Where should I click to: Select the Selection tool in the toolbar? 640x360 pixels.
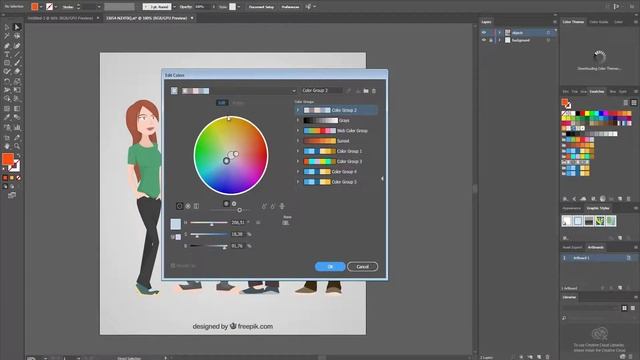(x=7, y=27)
